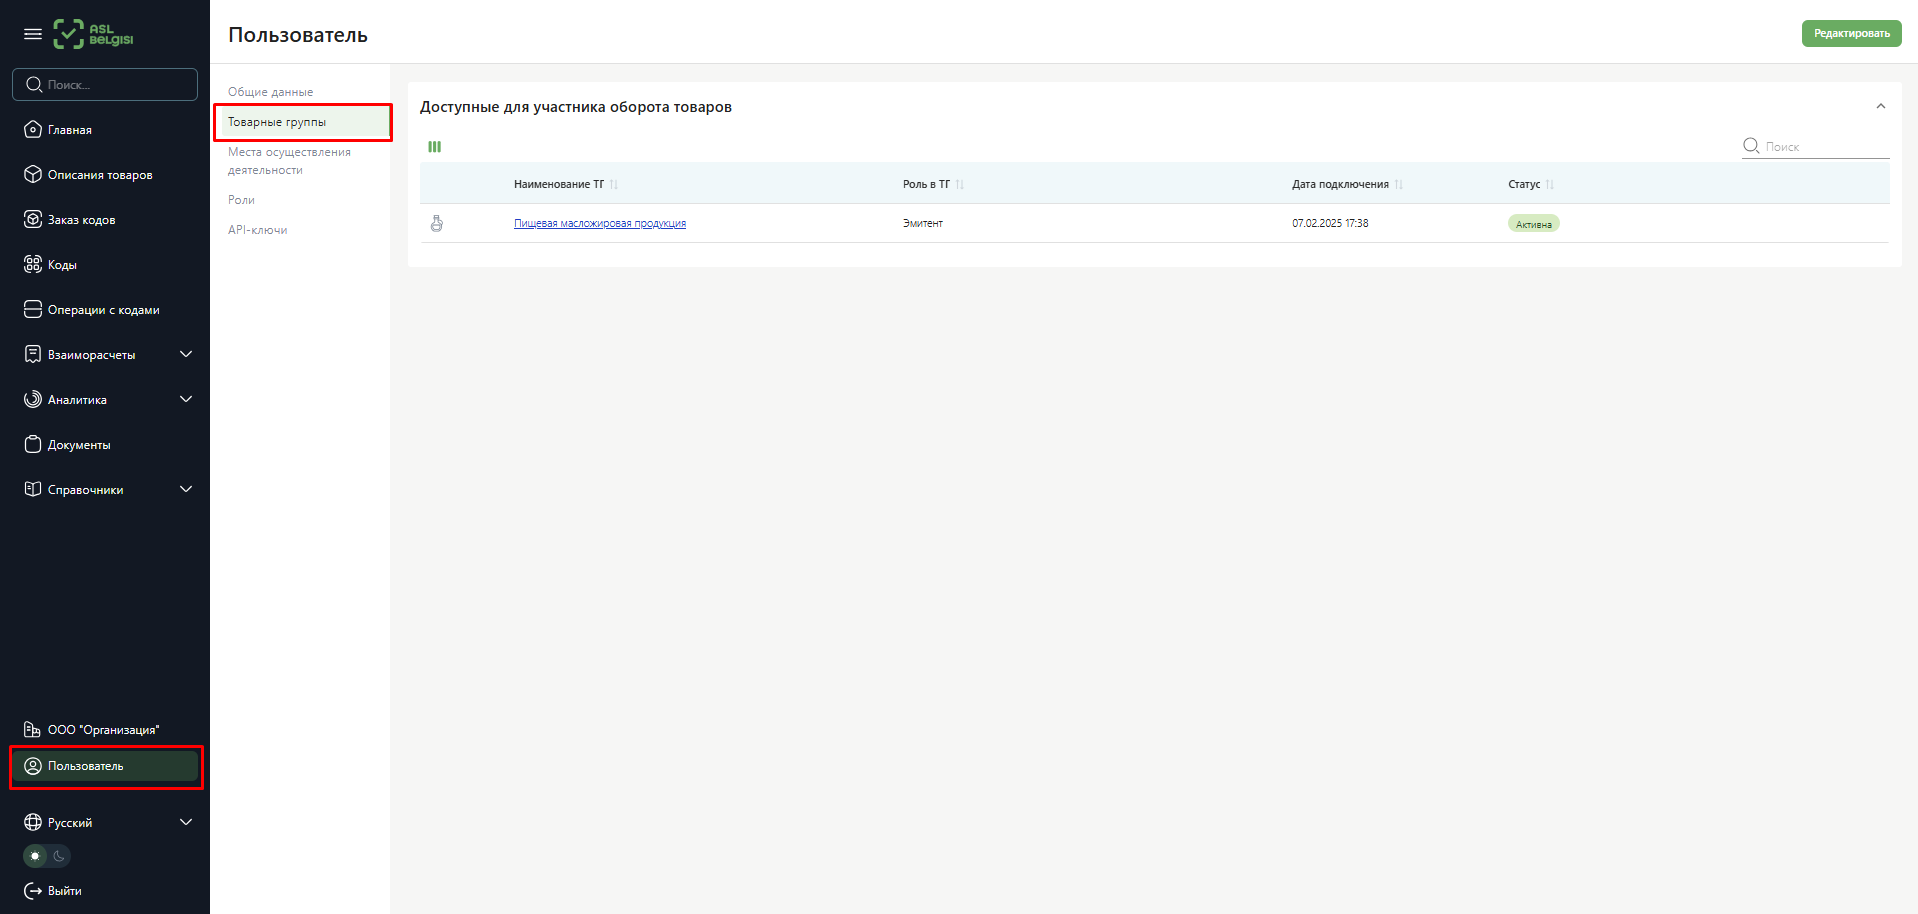Click the Документы clipboard icon
1918x914 pixels.
pos(33,444)
